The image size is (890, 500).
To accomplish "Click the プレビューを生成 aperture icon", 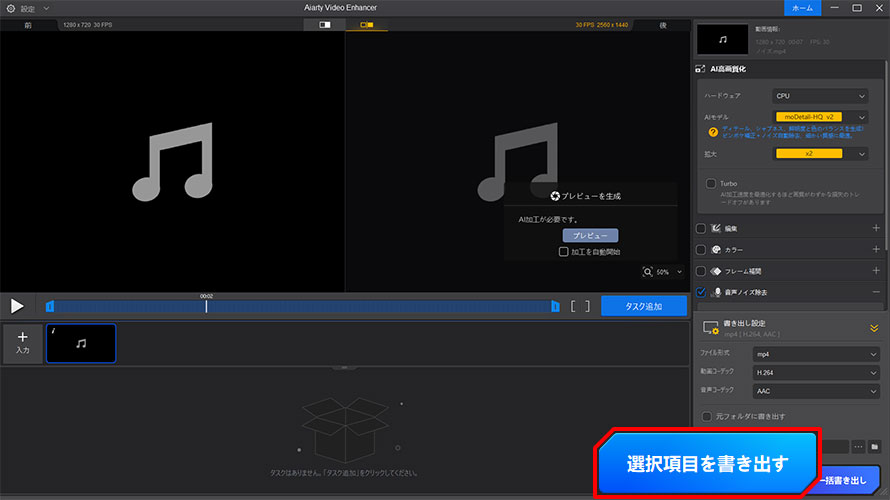I will pyautogui.click(x=555, y=196).
